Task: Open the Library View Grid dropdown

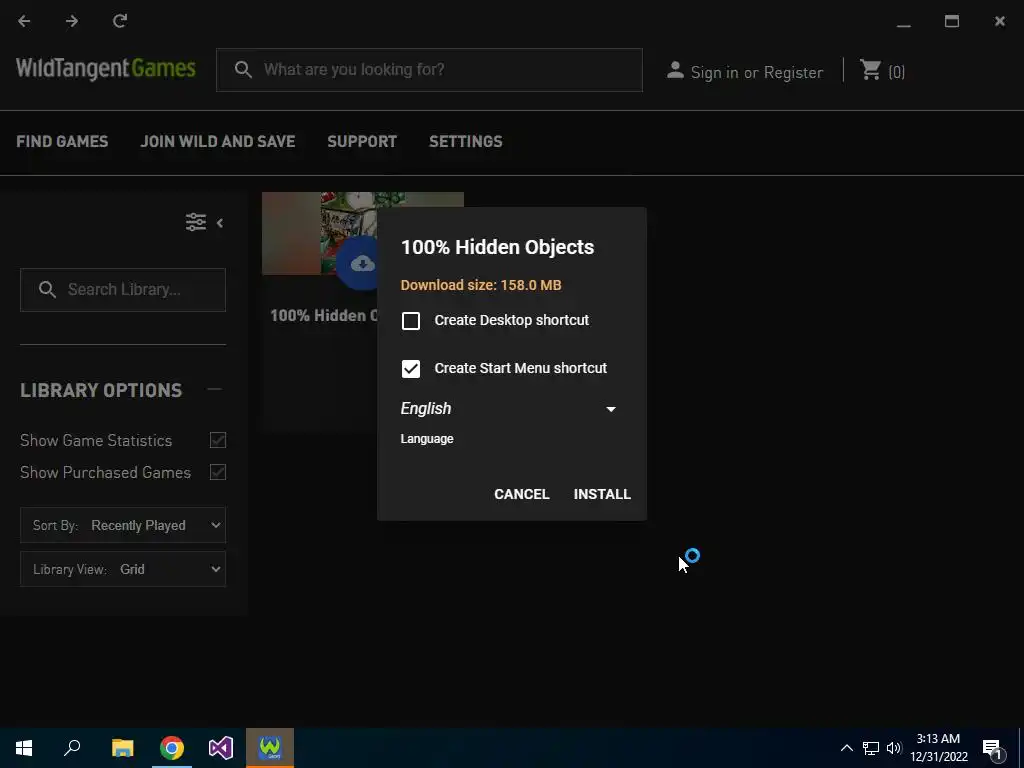Action: coord(123,569)
